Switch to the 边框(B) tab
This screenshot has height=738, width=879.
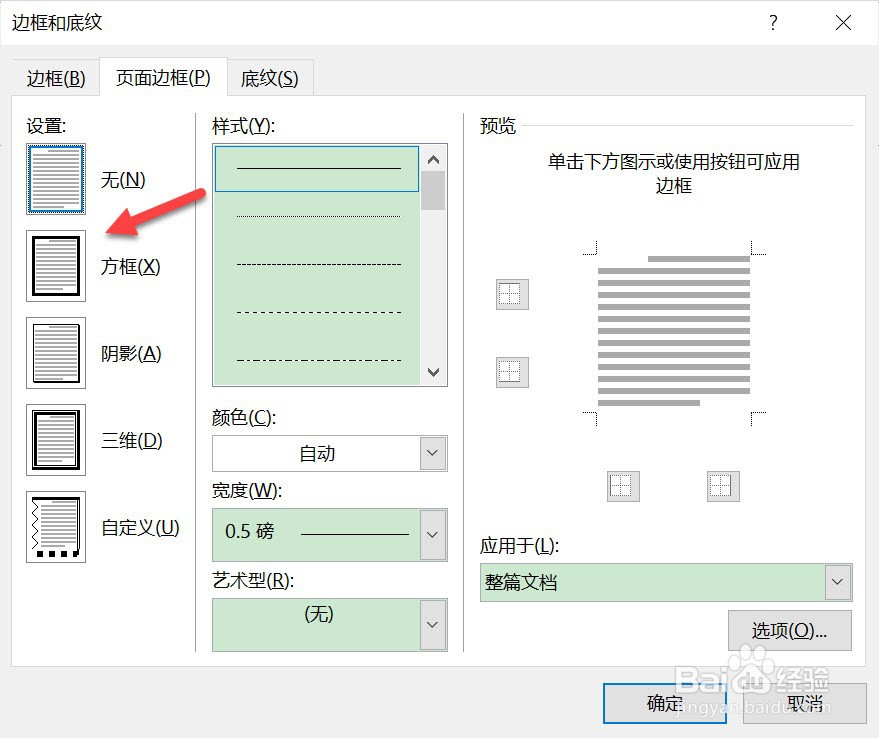pyautogui.click(x=56, y=79)
